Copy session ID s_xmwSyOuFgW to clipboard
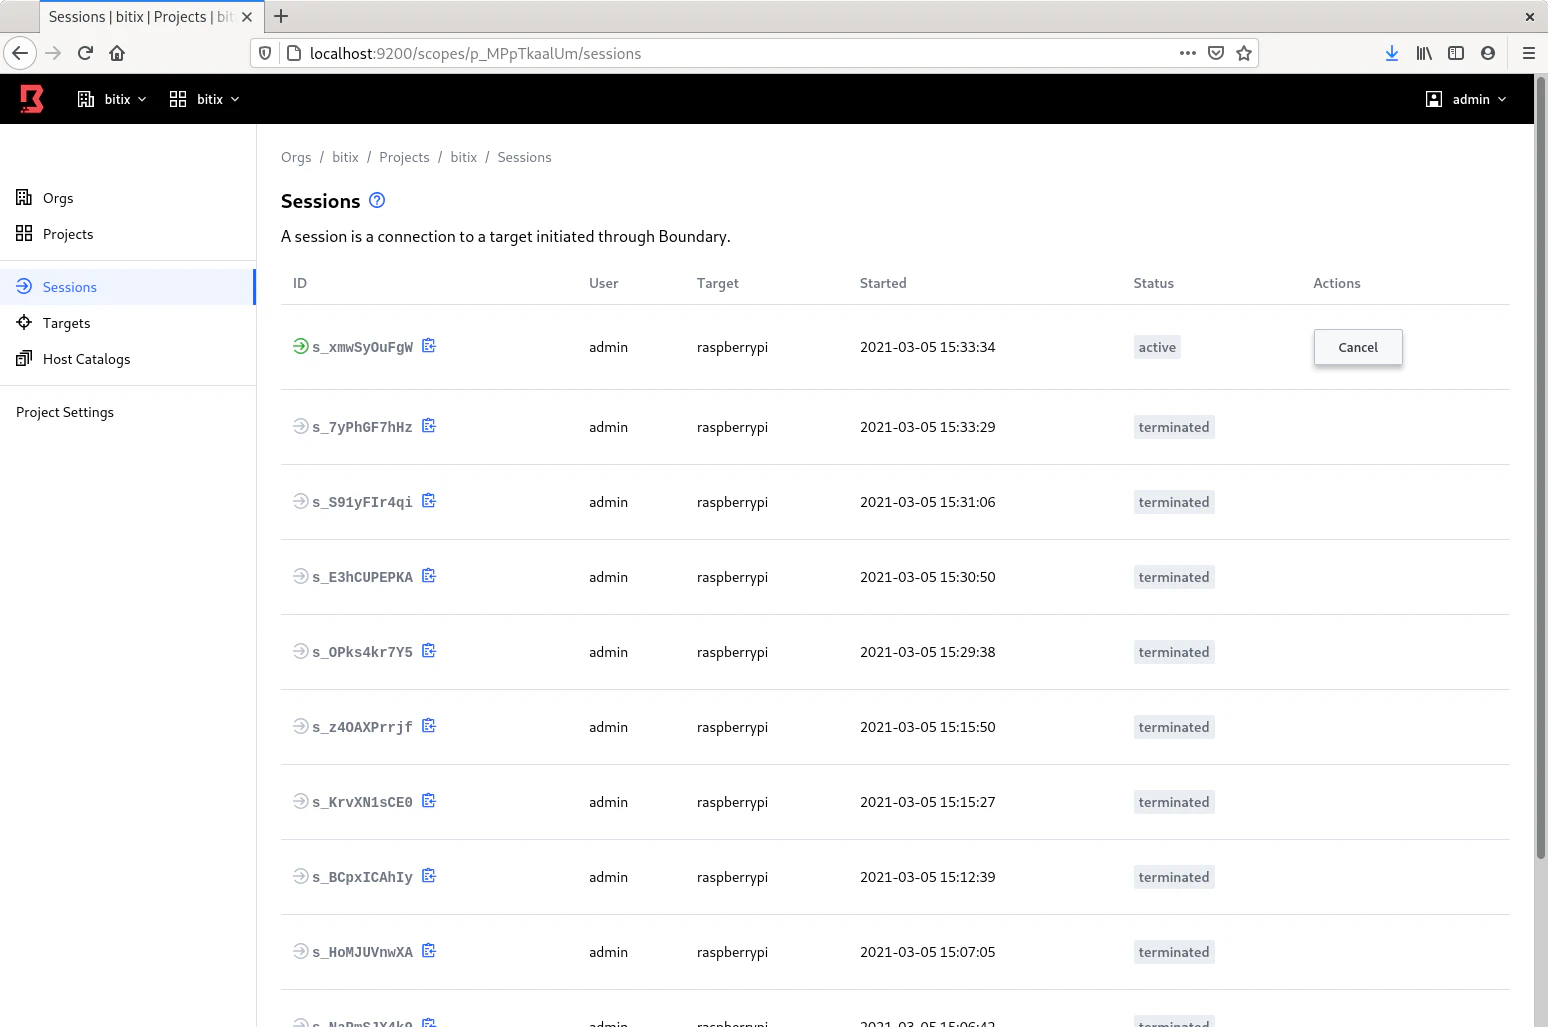The height and width of the screenshot is (1027, 1548). click(x=429, y=346)
